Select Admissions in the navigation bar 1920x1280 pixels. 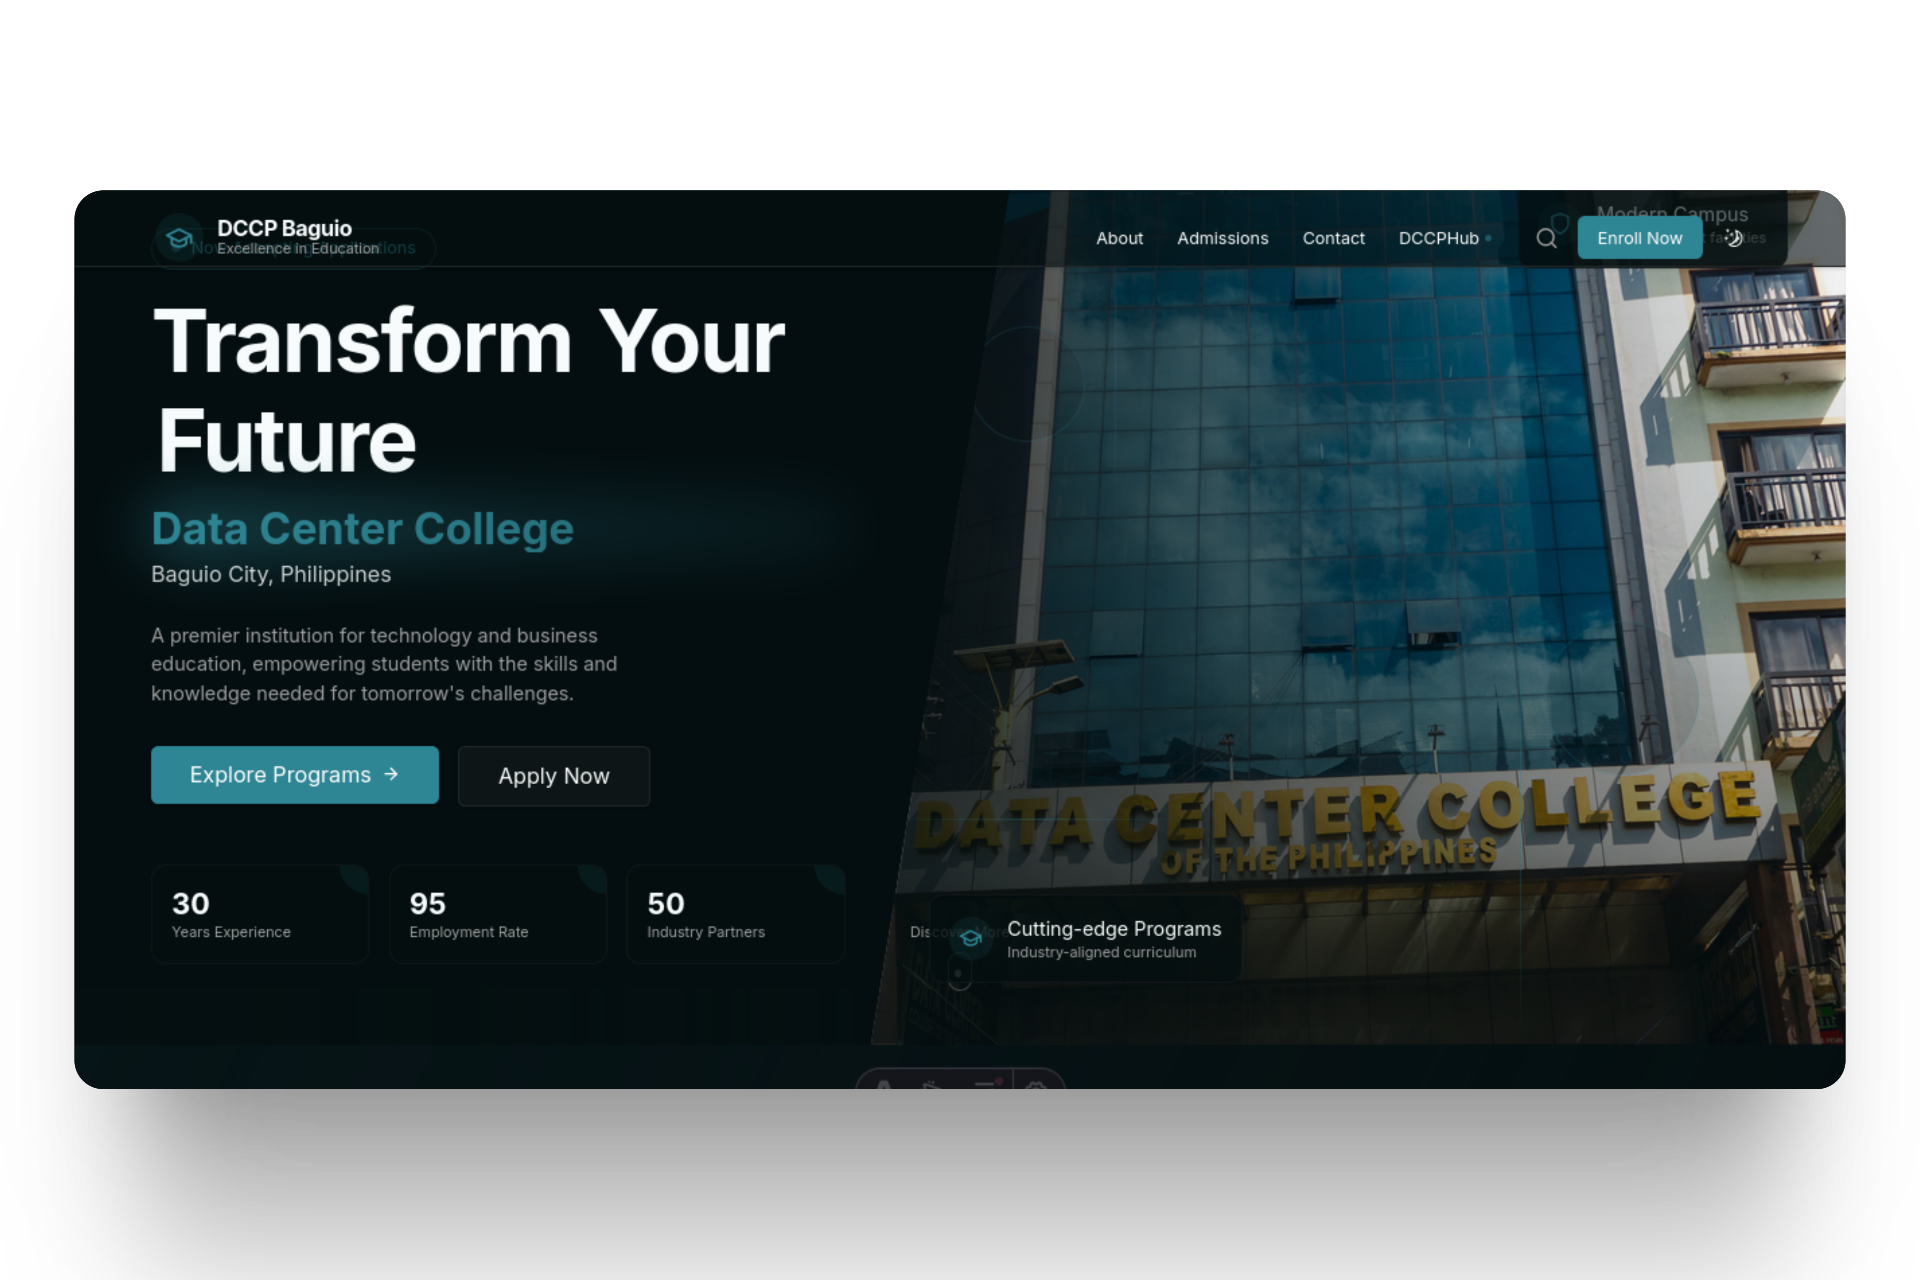tap(1222, 238)
